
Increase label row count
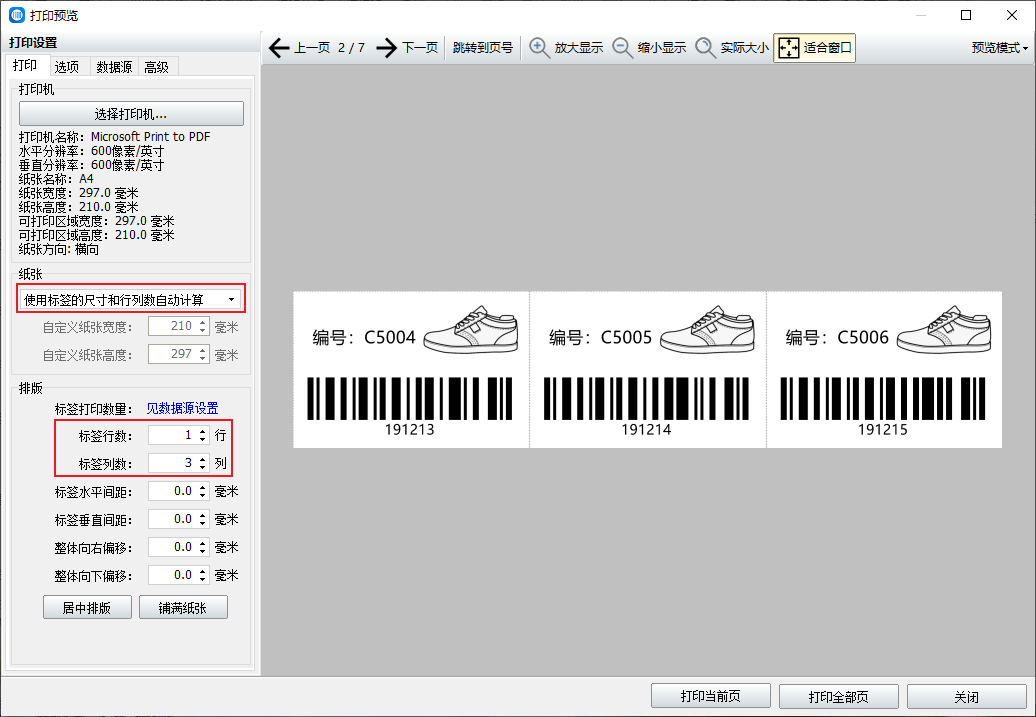(x=203, y=431)
